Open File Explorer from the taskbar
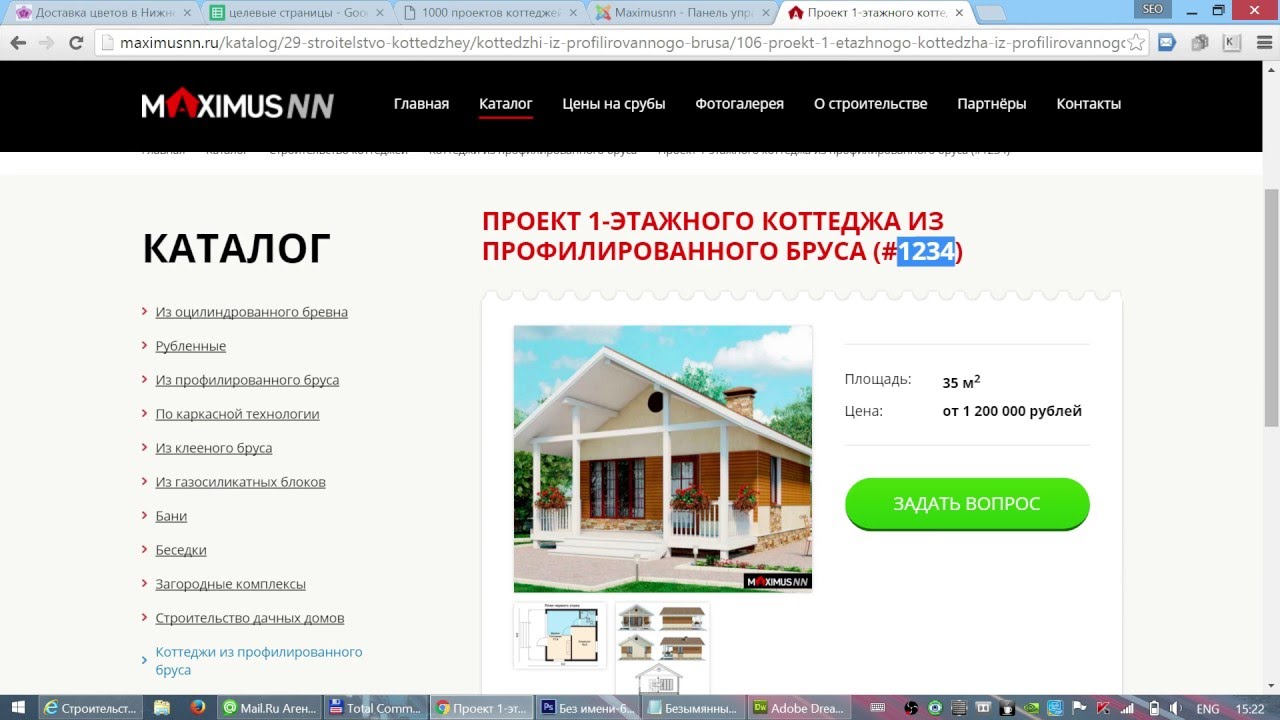 [162, 707]
